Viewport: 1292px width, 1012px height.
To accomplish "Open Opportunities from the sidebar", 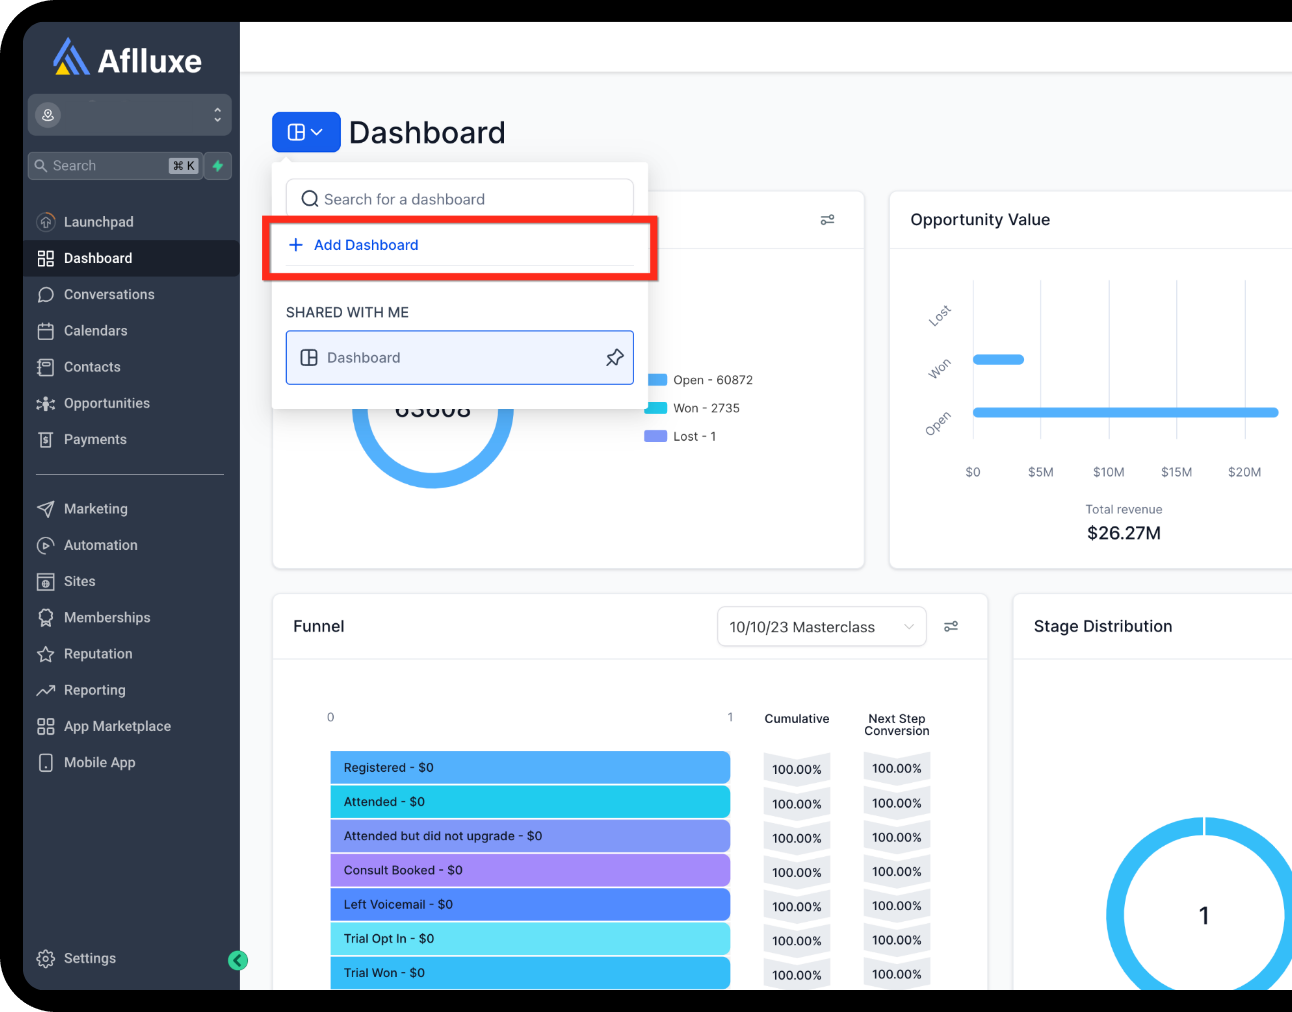I will 106,404.
